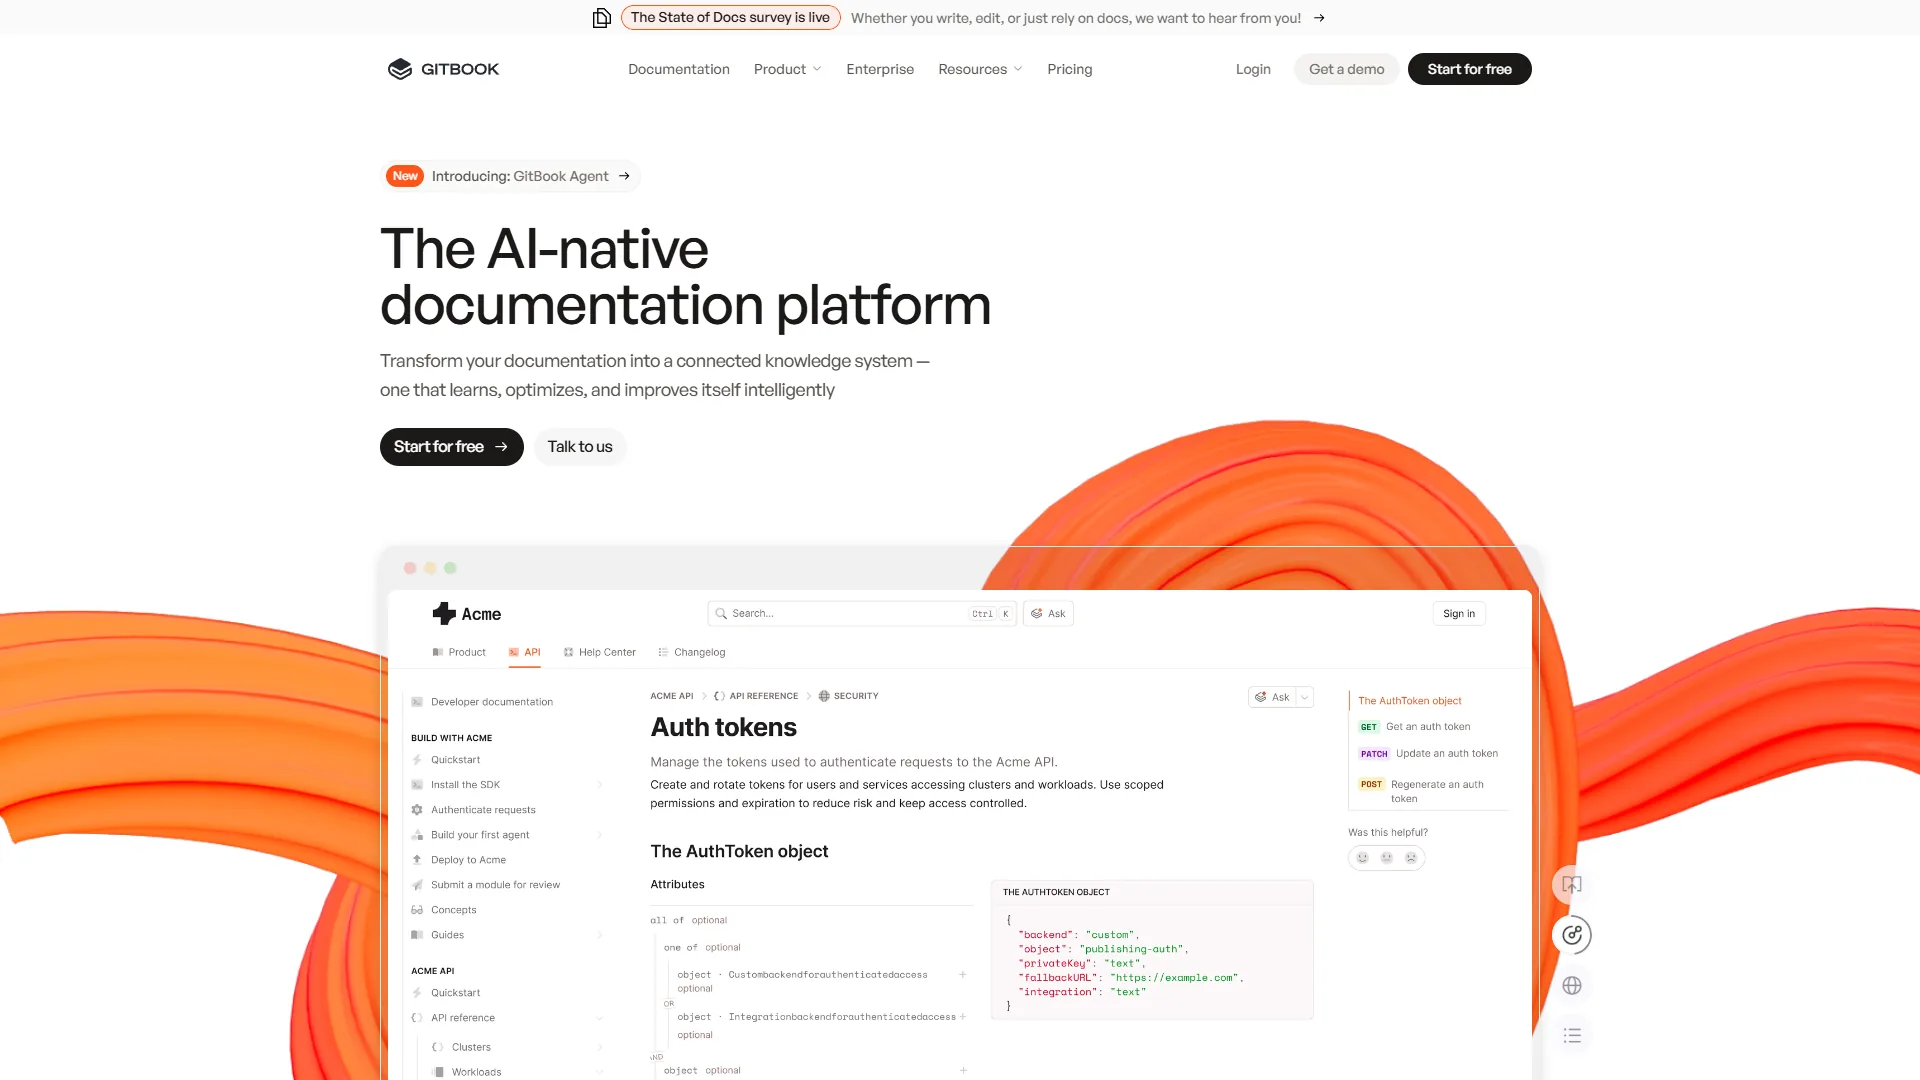
Task: Click the plus icon on Custombackend object row
Action: pos(963,975)
